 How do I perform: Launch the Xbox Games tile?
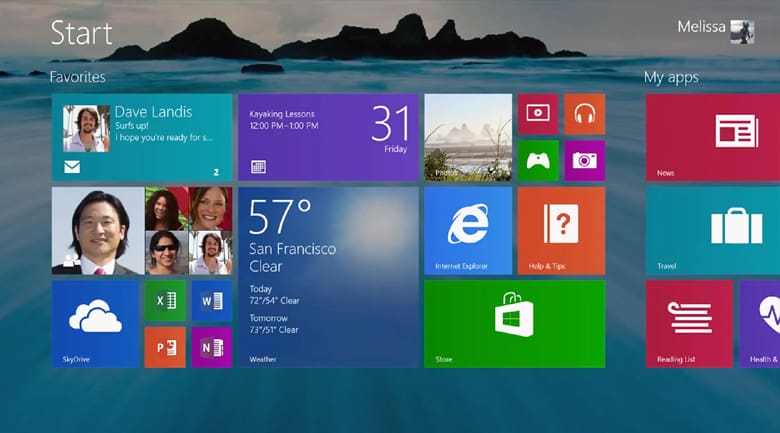coord(537,160)
